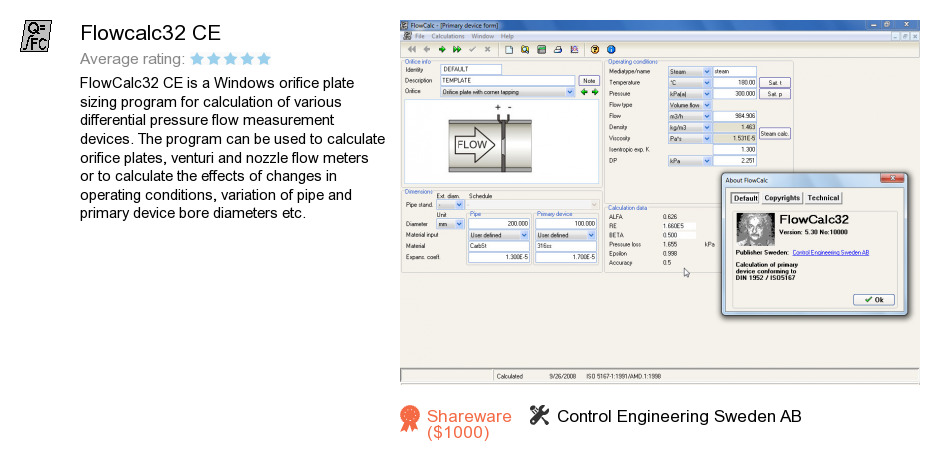Click the Identity DEFAULT field
The width and height of the screenshot is (940, 468).
[x=471, y=70]
